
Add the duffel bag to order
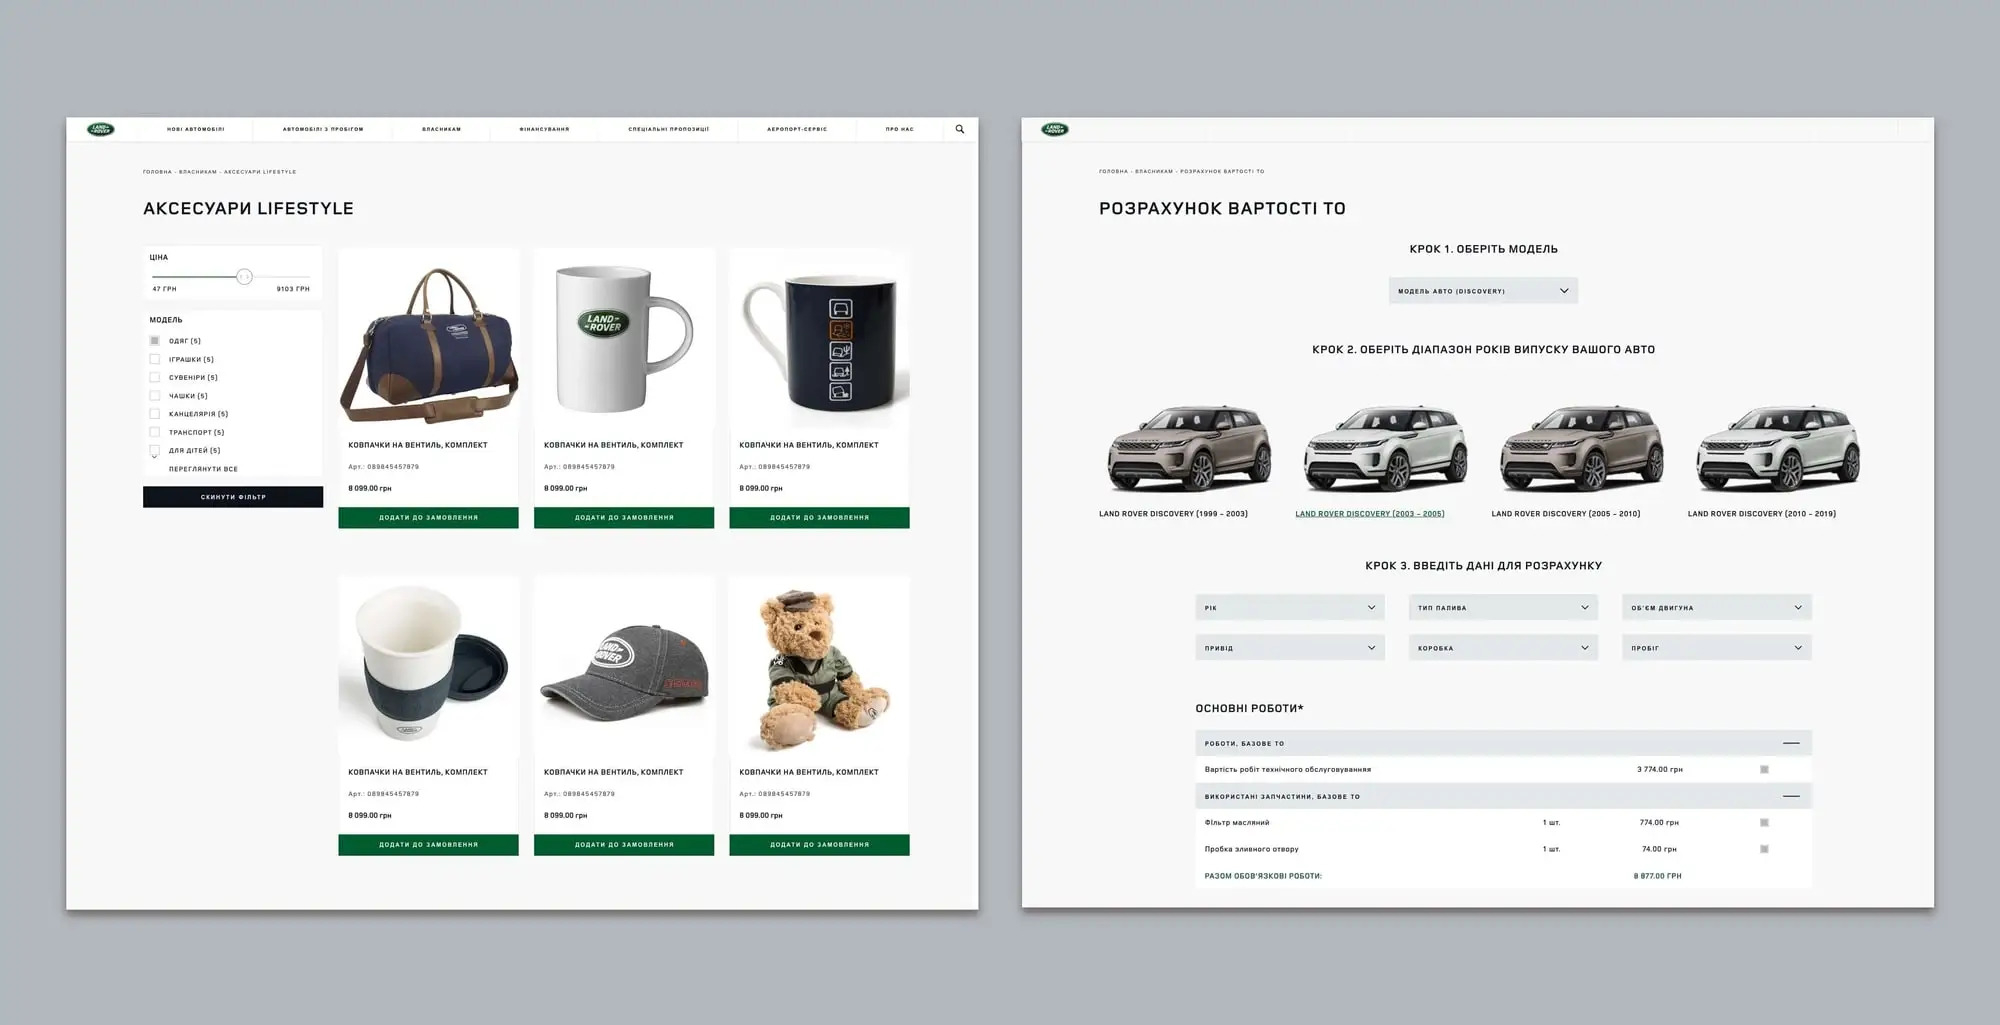click(428, 518)
